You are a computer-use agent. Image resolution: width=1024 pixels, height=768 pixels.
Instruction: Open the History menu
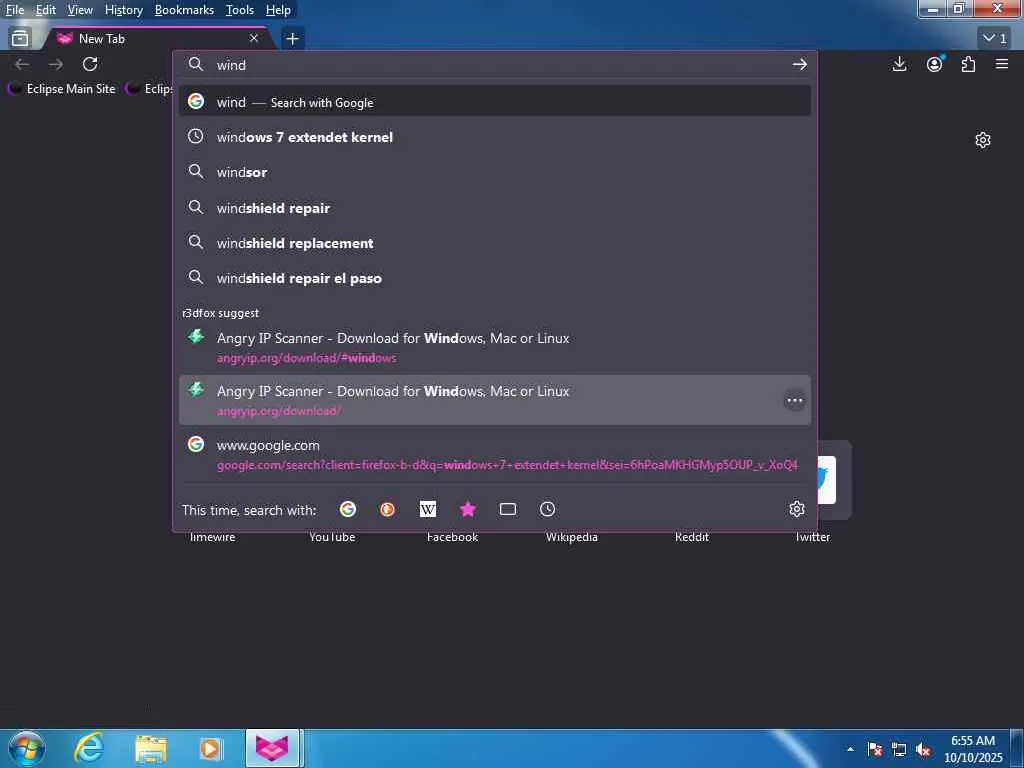pos(123,10)
